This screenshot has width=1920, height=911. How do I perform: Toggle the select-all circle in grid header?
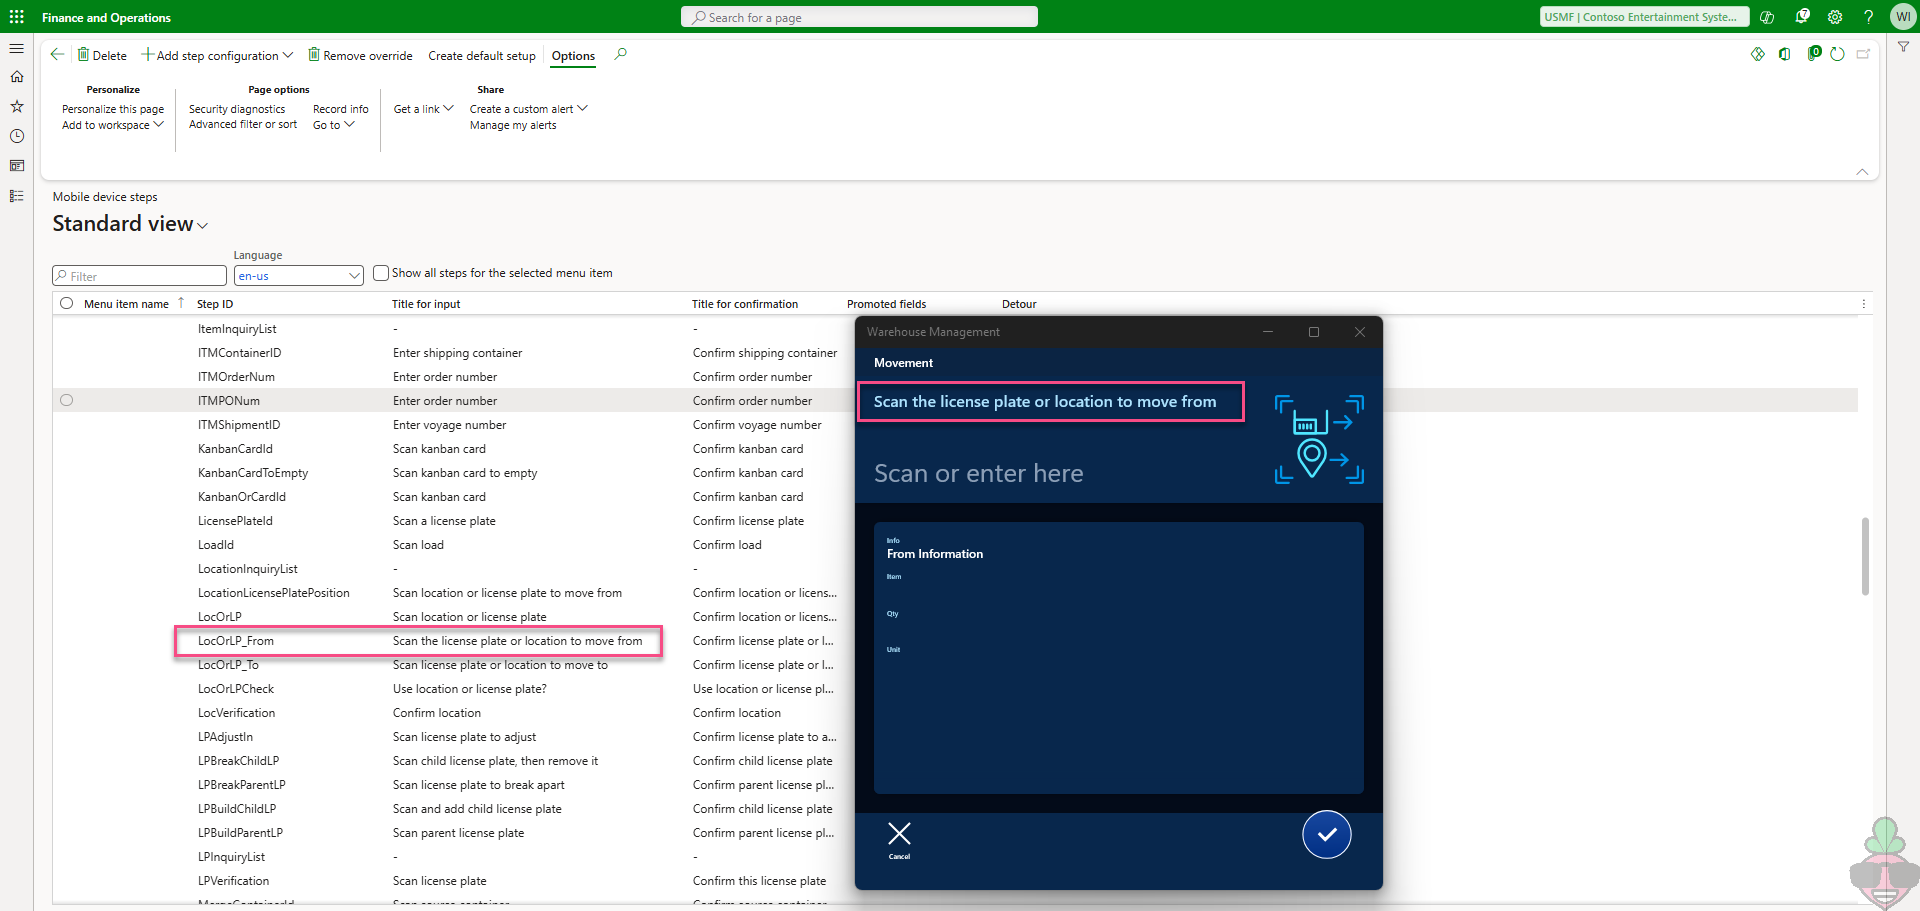67,304
